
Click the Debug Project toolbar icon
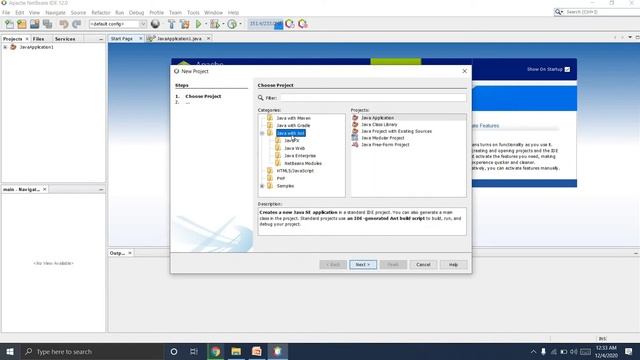tap(215, 24)
